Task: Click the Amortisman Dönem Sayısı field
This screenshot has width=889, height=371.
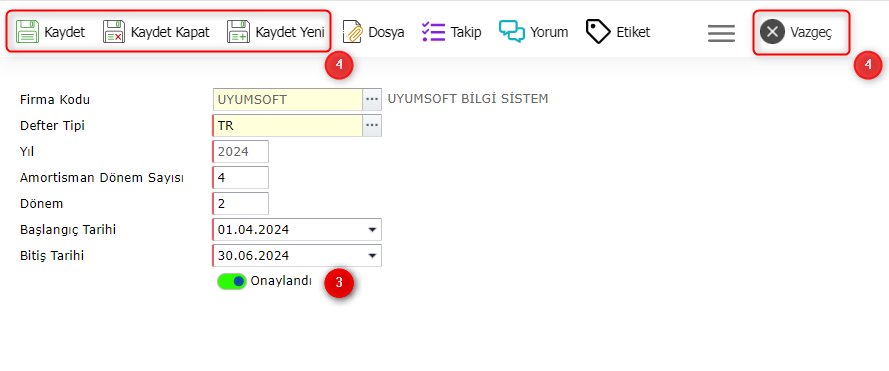Action: coord(240,178)
